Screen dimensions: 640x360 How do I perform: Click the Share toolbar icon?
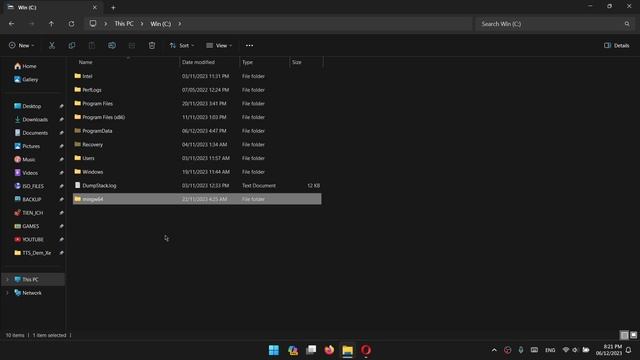click(x=132, y=45)
